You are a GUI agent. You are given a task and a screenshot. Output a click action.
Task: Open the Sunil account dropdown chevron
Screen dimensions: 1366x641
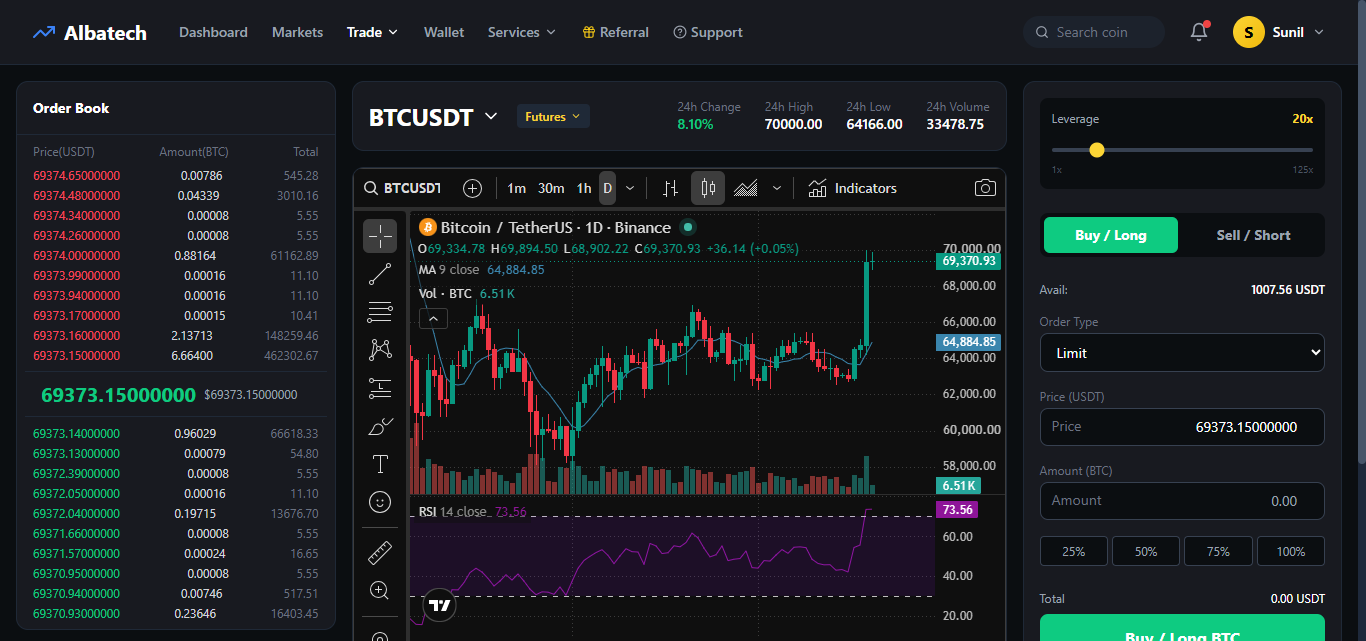[1318, 32]
